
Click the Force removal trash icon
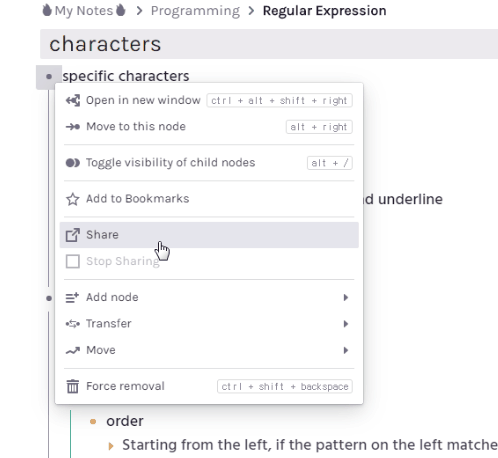73,386
